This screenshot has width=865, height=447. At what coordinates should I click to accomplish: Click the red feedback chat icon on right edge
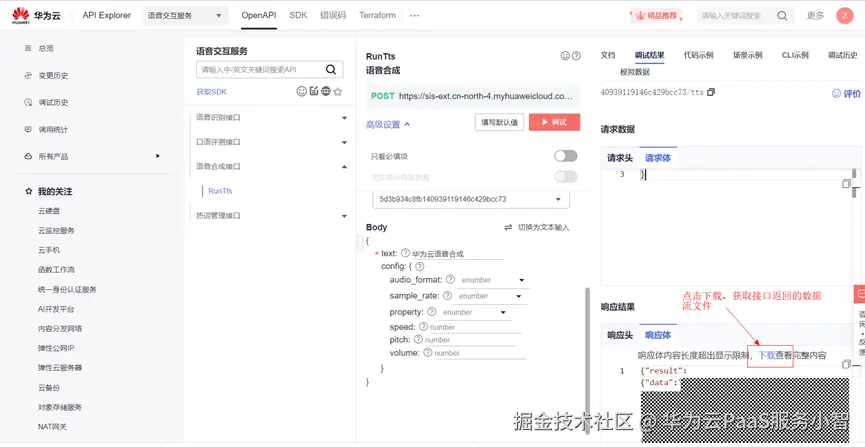(x=859, y=295)
